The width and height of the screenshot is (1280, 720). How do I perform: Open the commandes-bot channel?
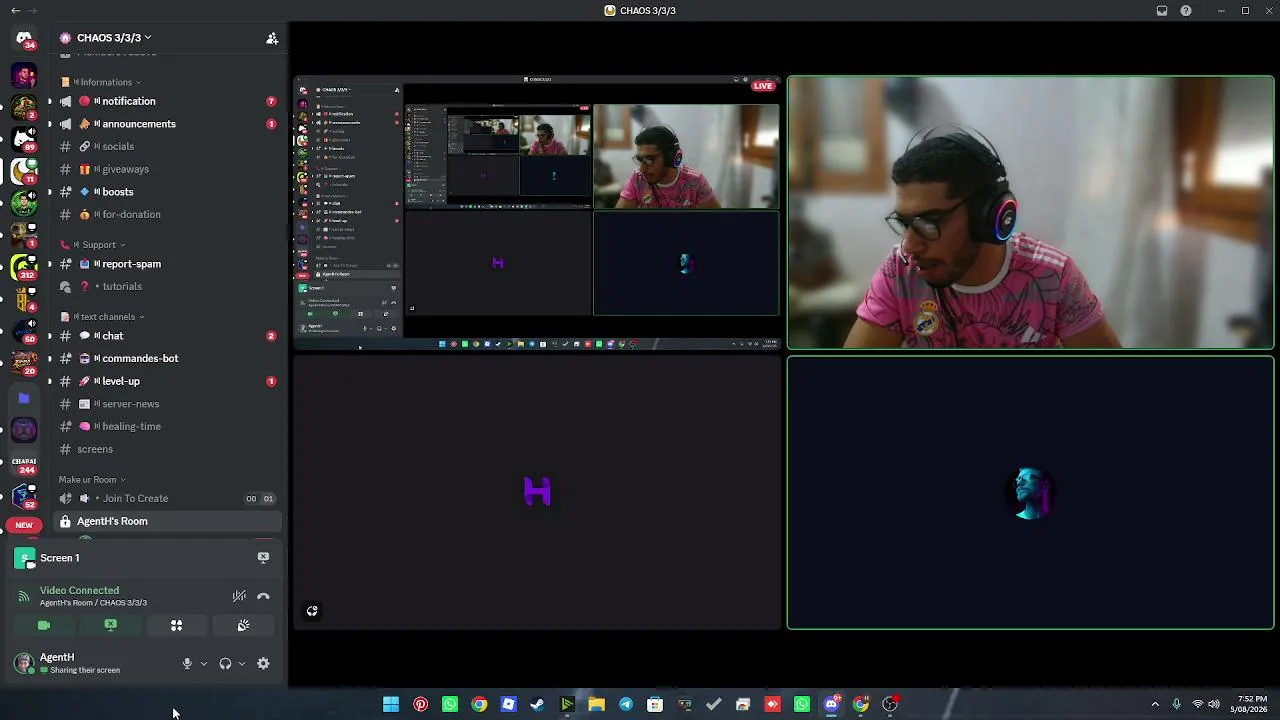(167, 358)
